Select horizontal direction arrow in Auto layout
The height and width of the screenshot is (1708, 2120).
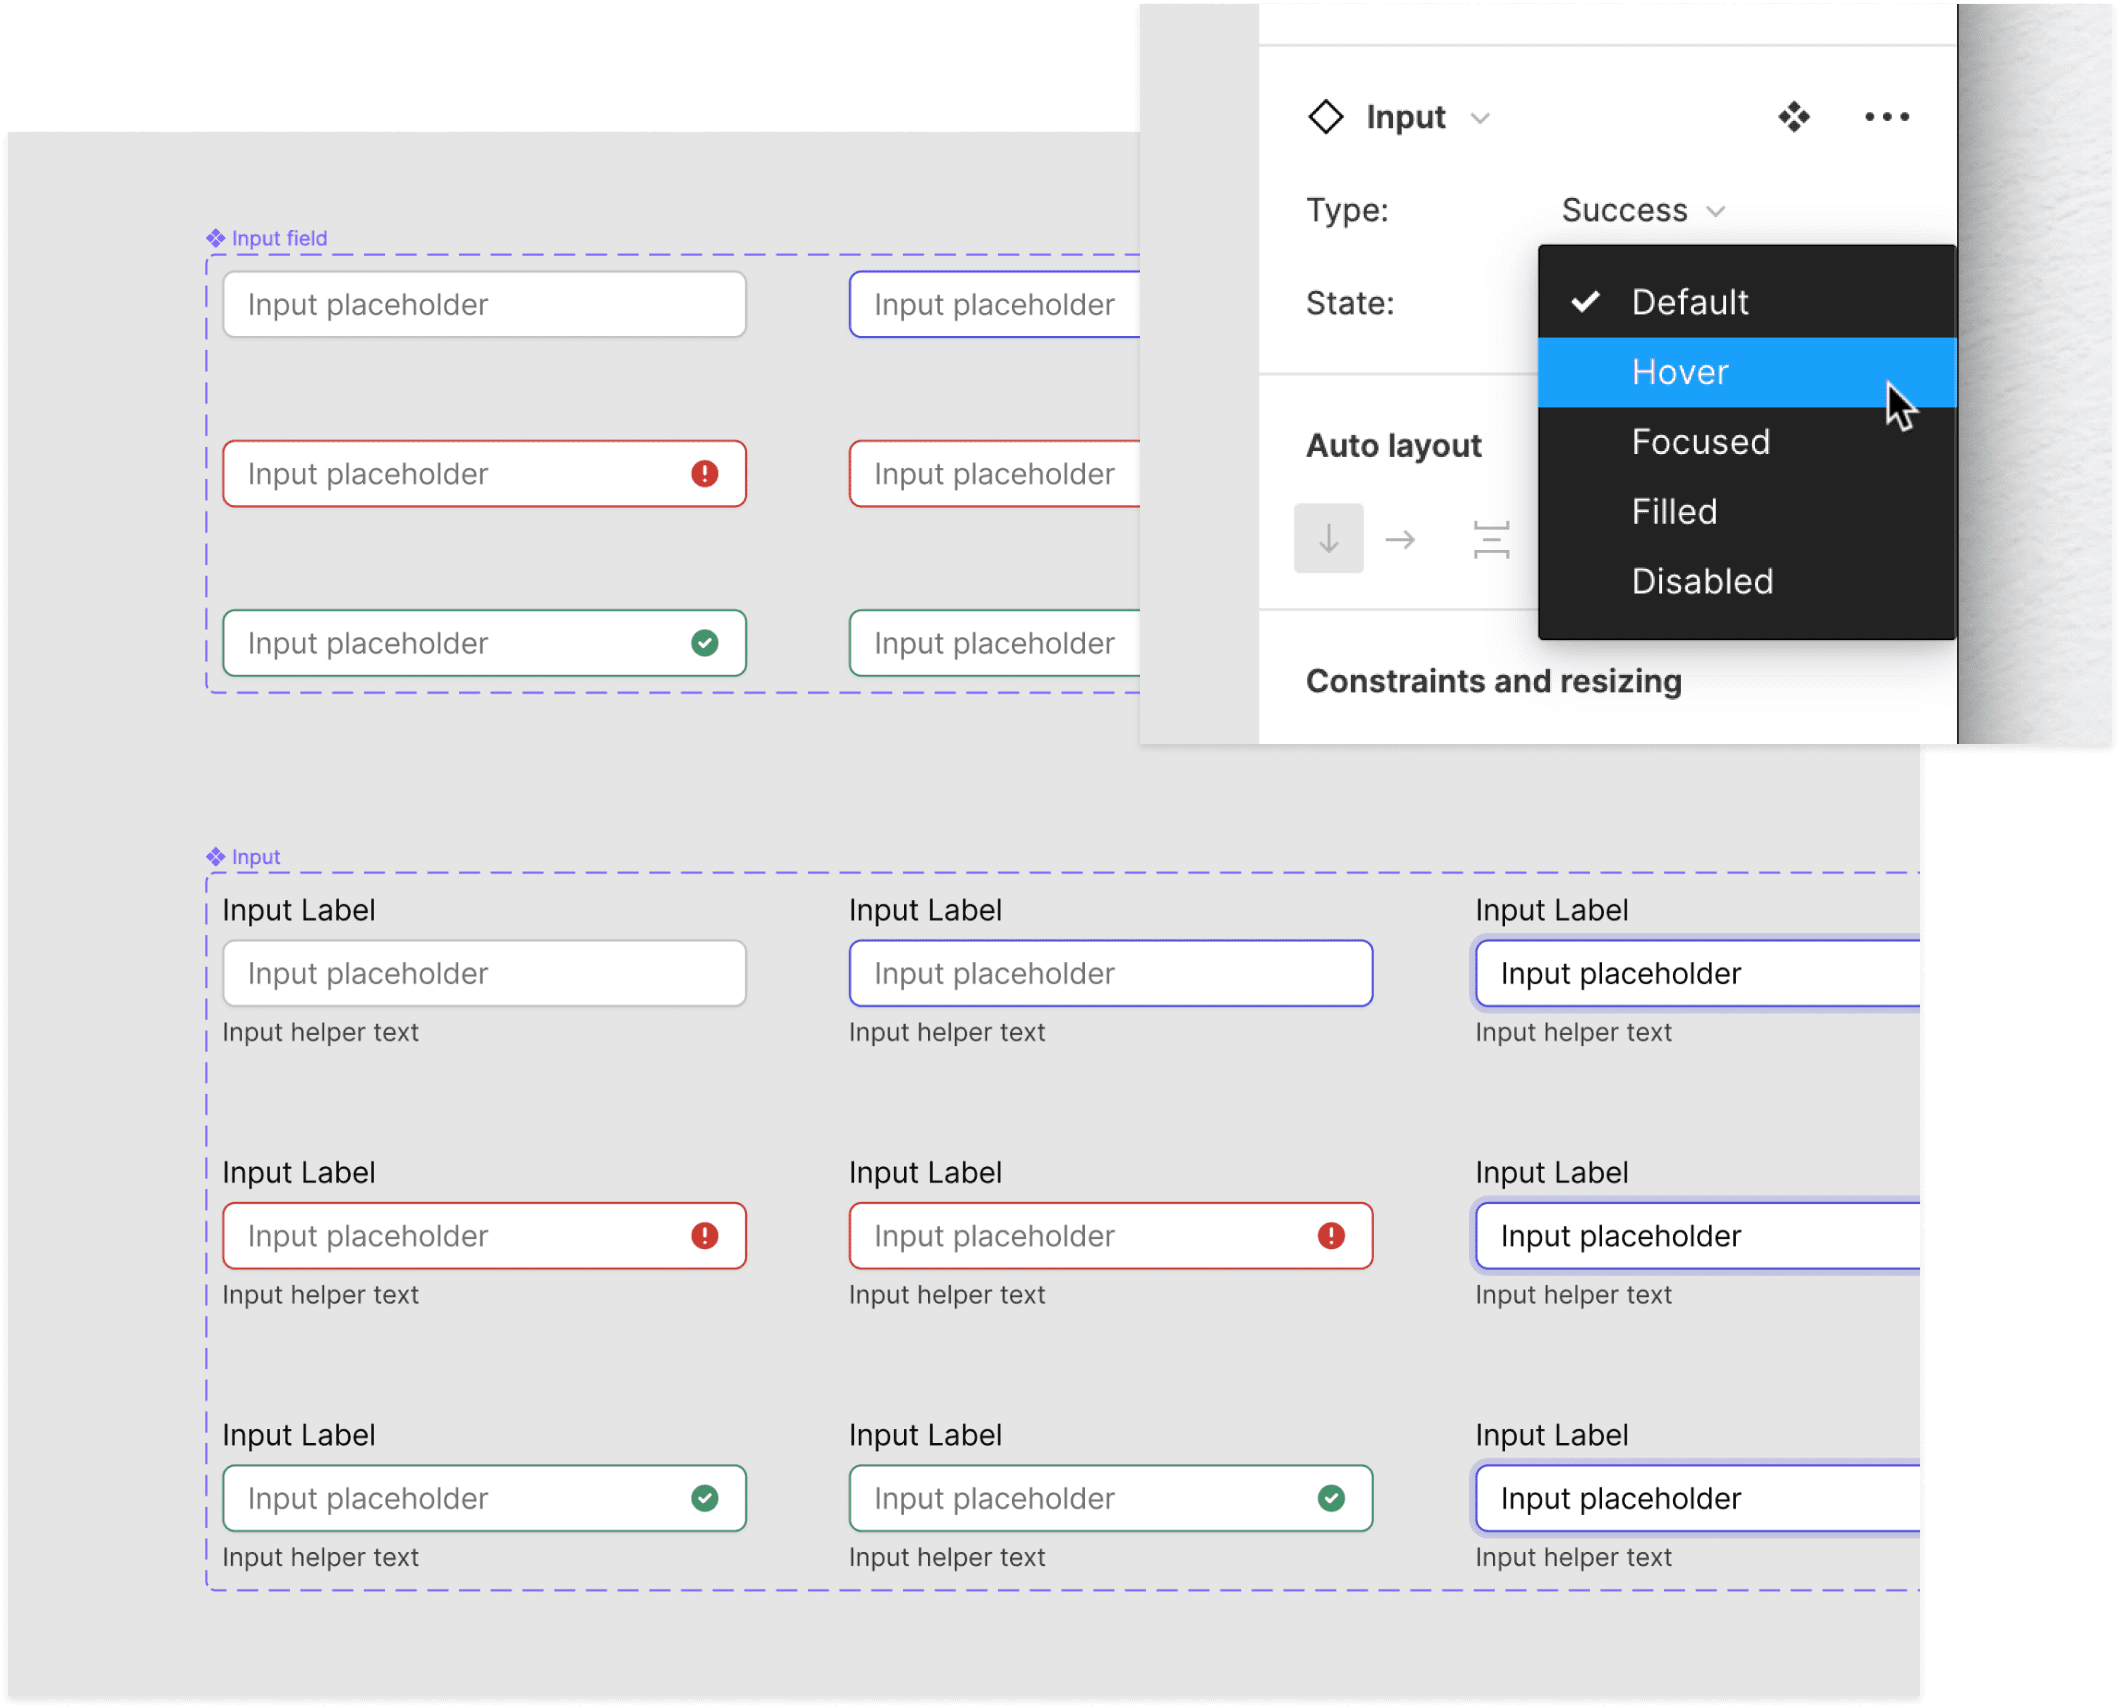pos(1402,538)
